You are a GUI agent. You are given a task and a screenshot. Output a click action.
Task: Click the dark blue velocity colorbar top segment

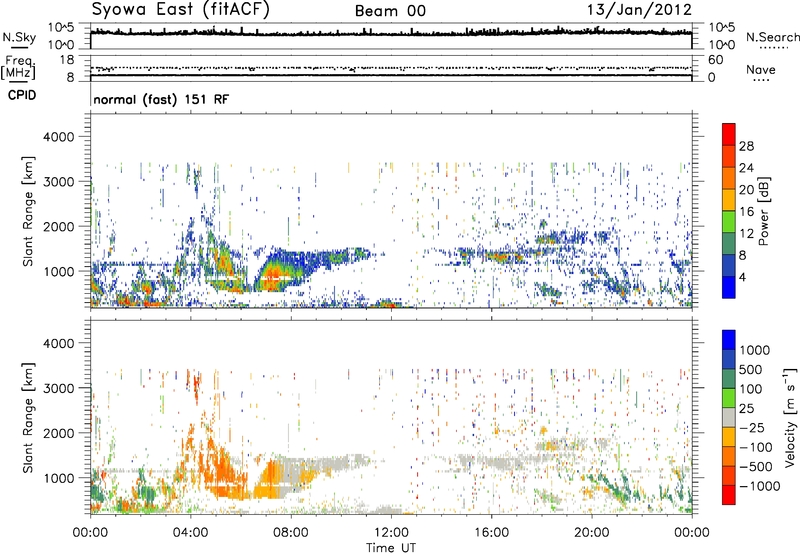point(729,340)
